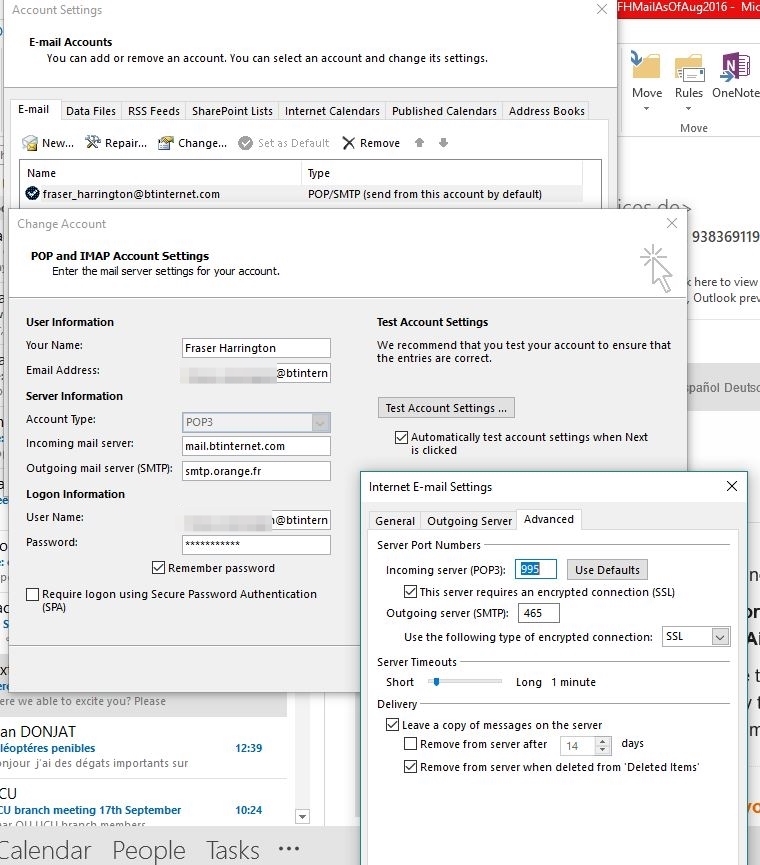This screenshot has height=865, width=760.
Task: Switch to the Outgoing Server tab
Action: 469,521
